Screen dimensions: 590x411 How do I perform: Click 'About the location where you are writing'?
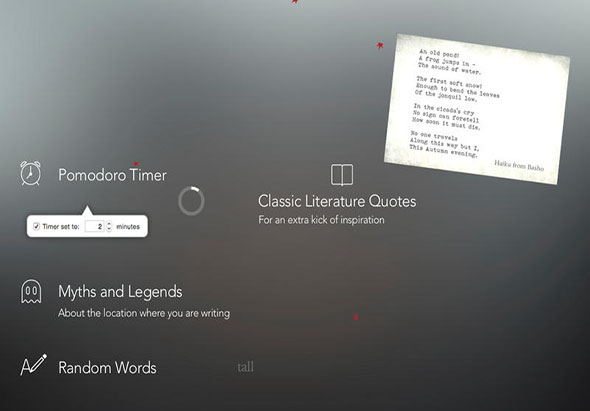click(x=144, y=313)
